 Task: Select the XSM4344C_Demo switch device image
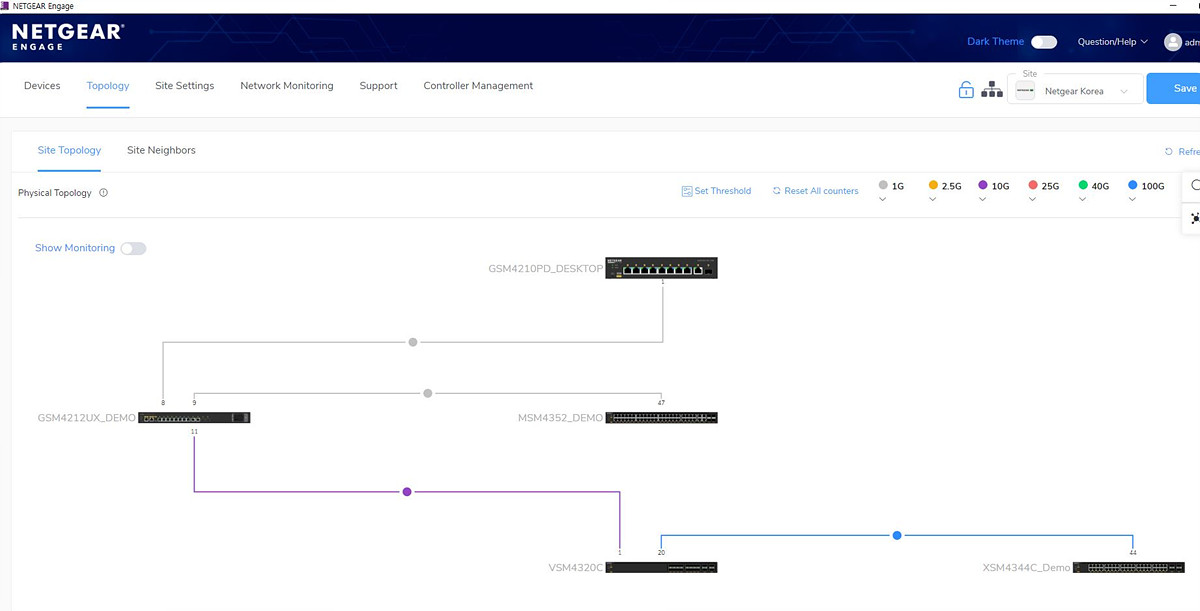coord(1128,567)
